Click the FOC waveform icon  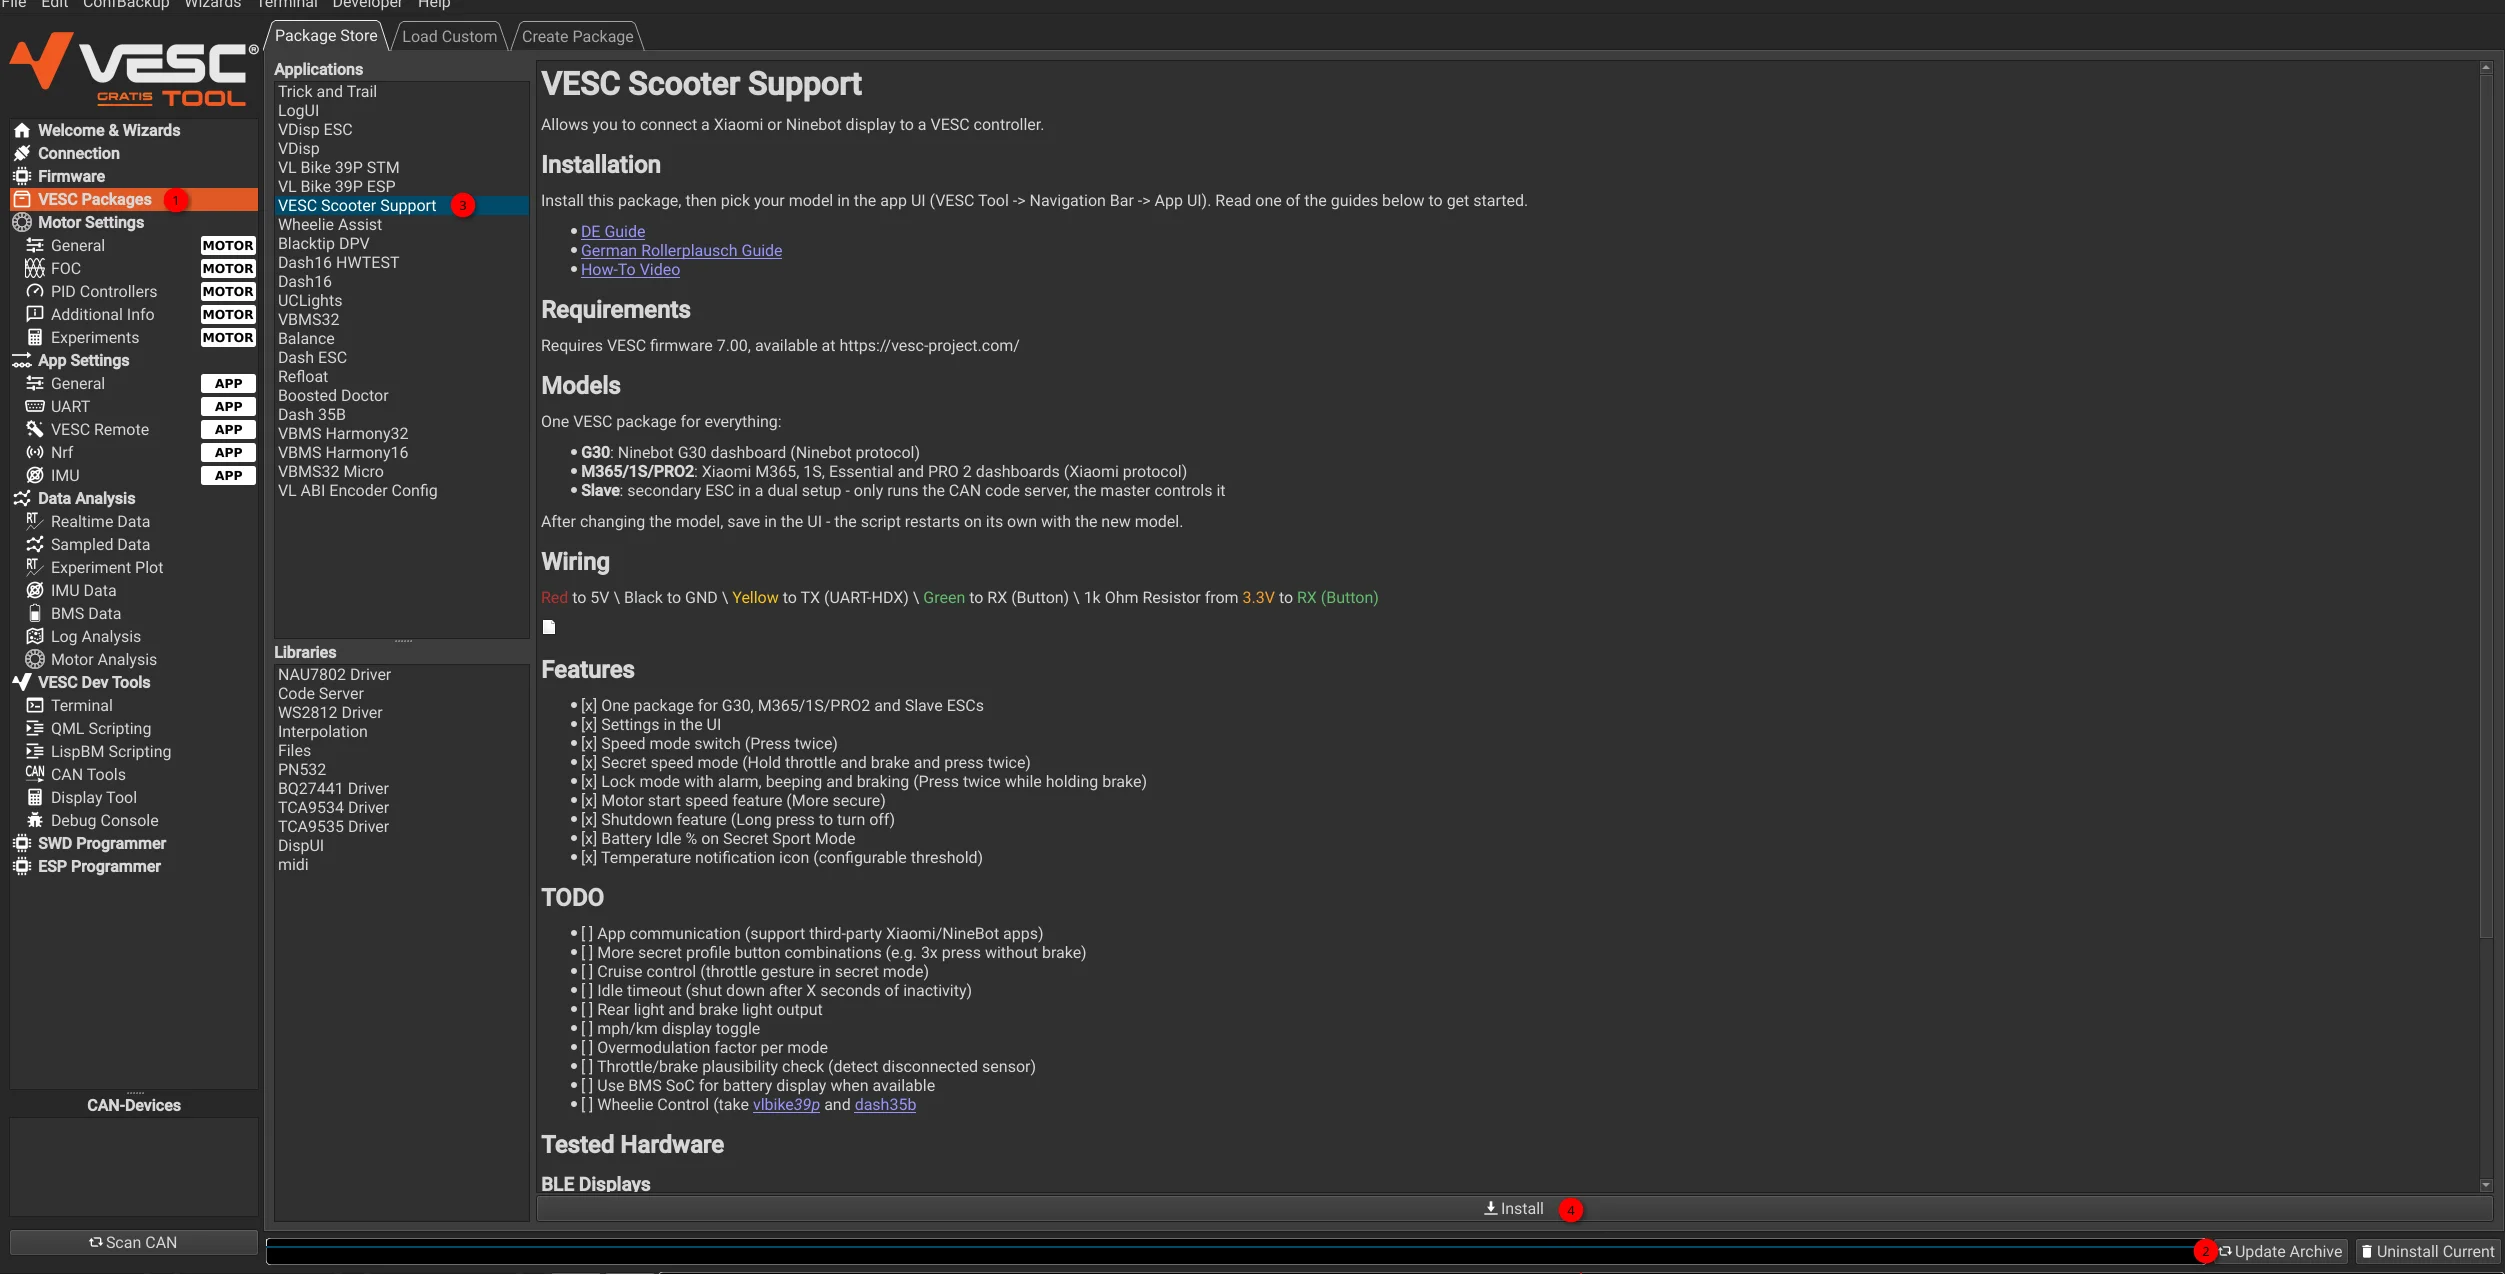(x=35, y=269)
